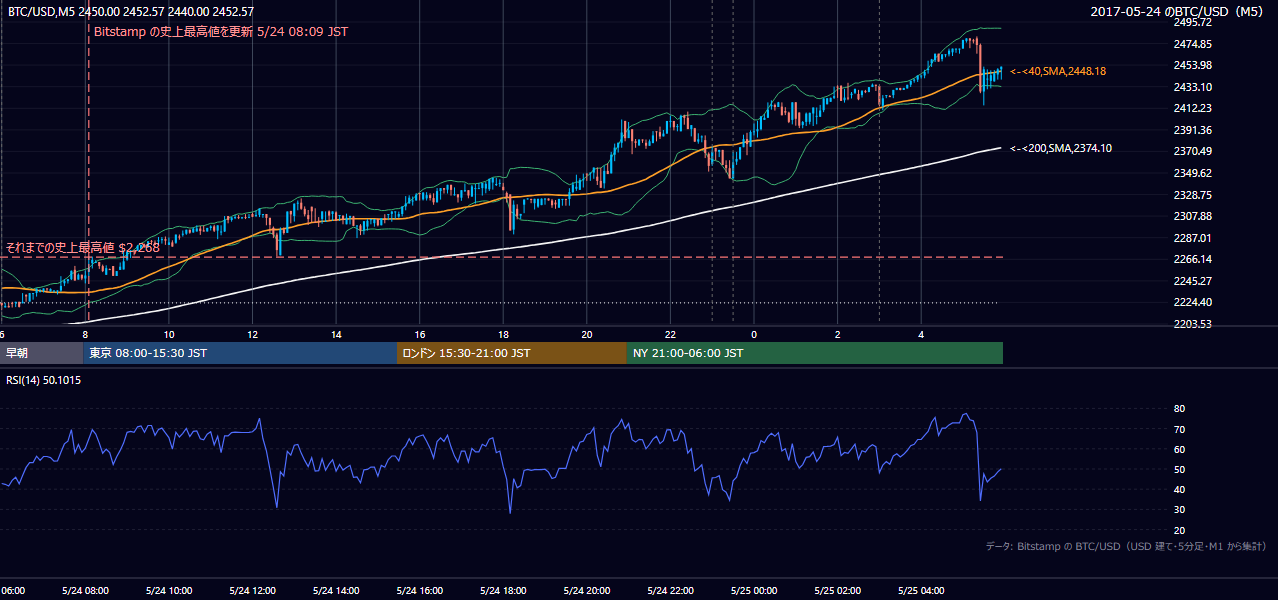
Task: Click the RSI(14) 50.1015 indicator label
Action: tap(45, 380)
